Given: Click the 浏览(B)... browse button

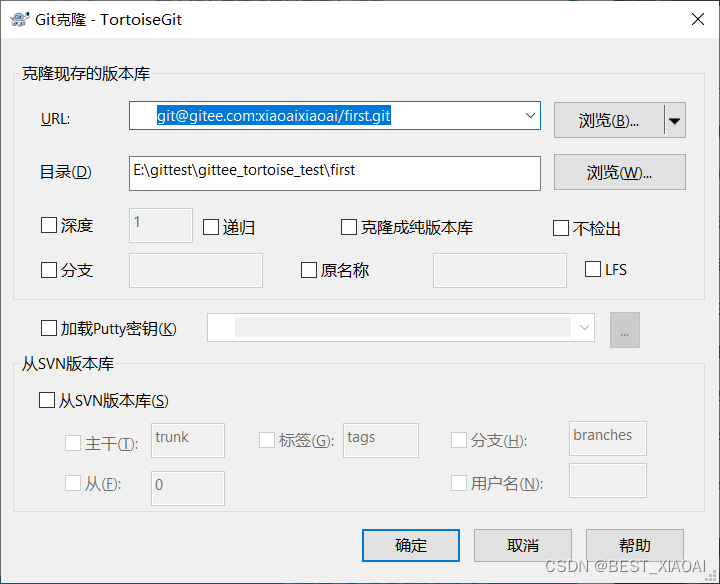Looking at the screenshot, I should coord(609,120).
